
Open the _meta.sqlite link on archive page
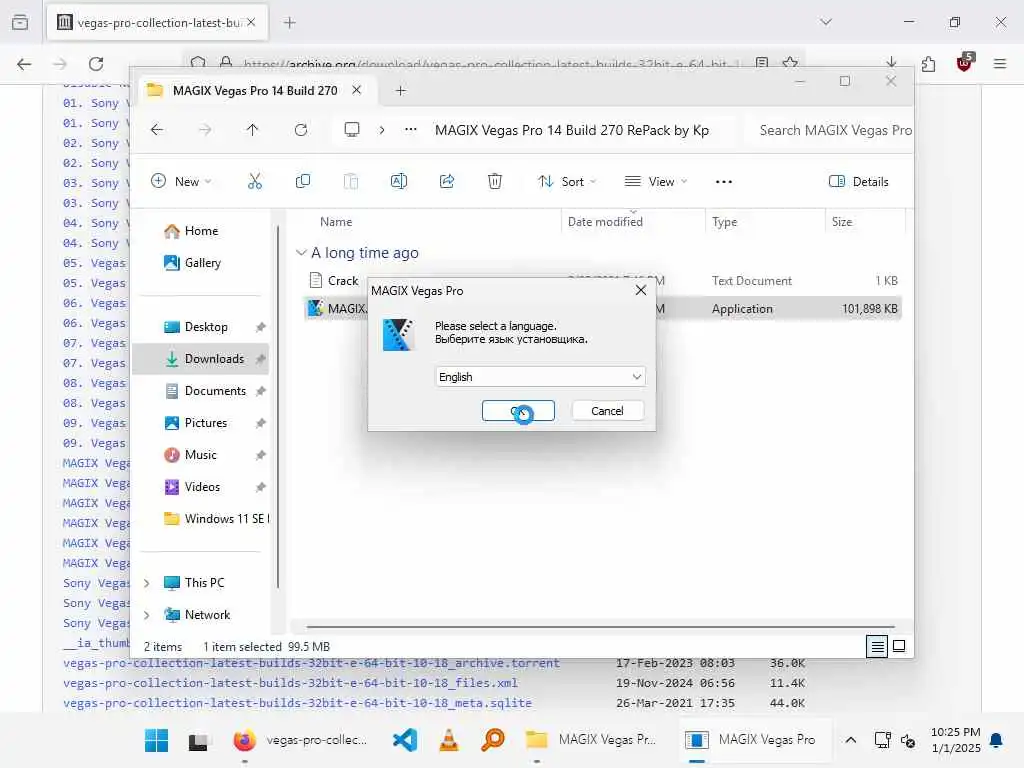click(x=297, y=703)
